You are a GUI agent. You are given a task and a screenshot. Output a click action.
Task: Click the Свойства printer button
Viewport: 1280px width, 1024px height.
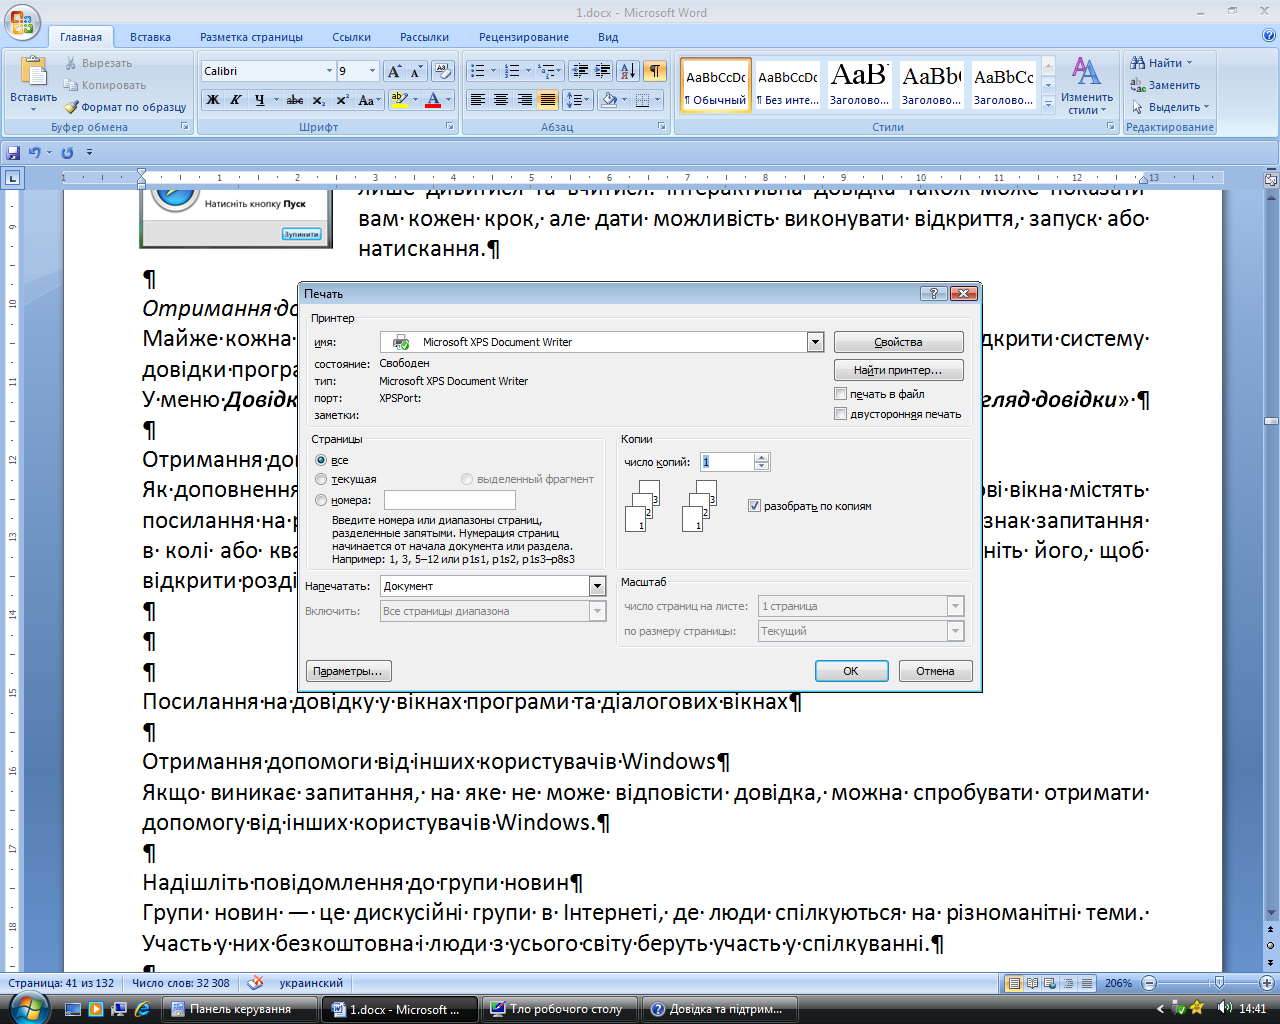click(898, 342)
